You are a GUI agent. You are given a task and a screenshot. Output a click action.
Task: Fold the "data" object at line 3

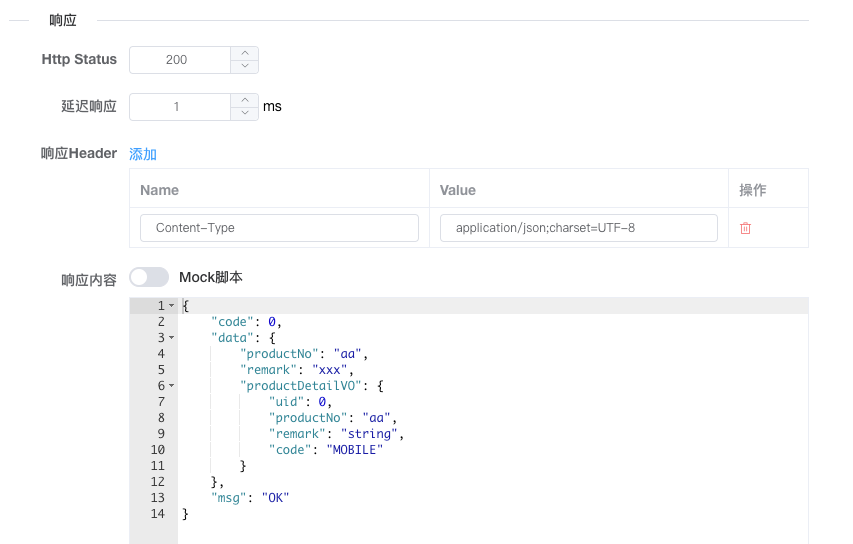pos(171,338)
